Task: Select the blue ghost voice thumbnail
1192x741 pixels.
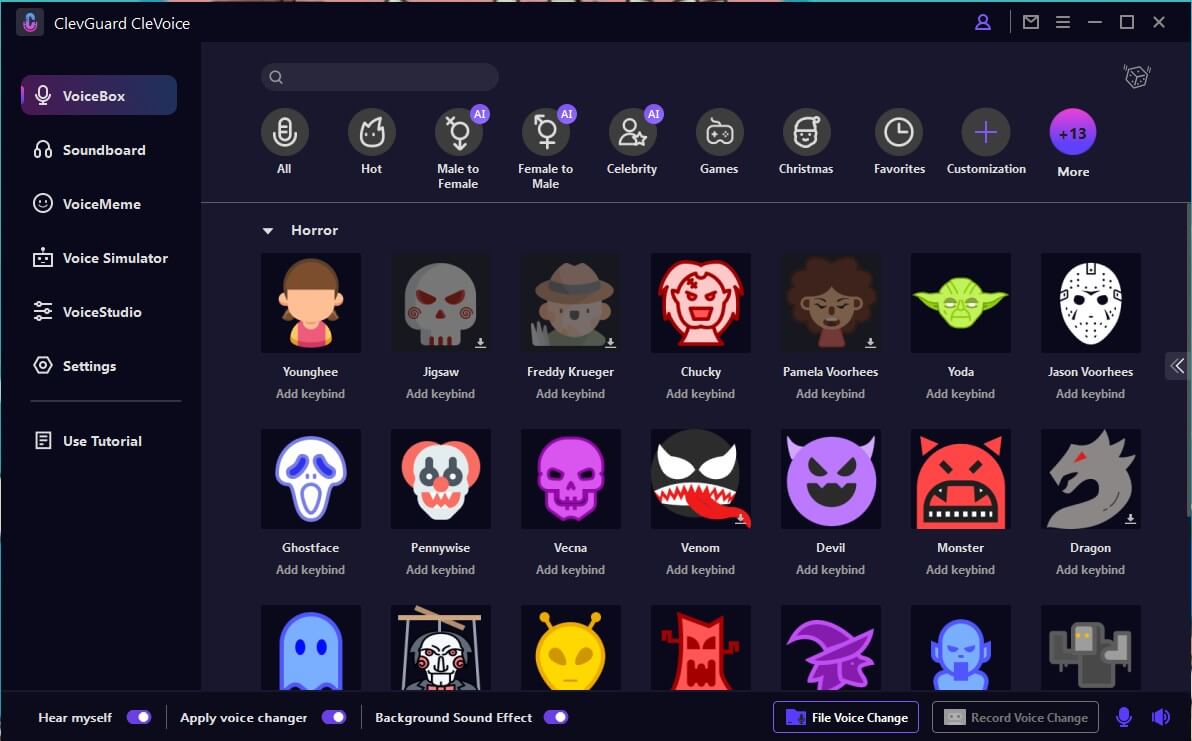Action: click(x=311, y=648)
